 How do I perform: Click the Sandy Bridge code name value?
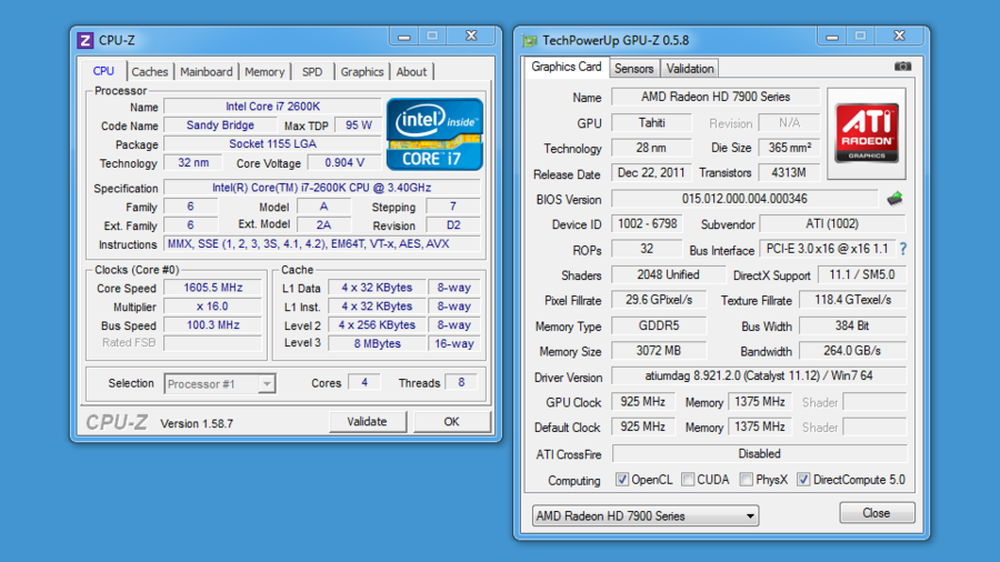220,125
